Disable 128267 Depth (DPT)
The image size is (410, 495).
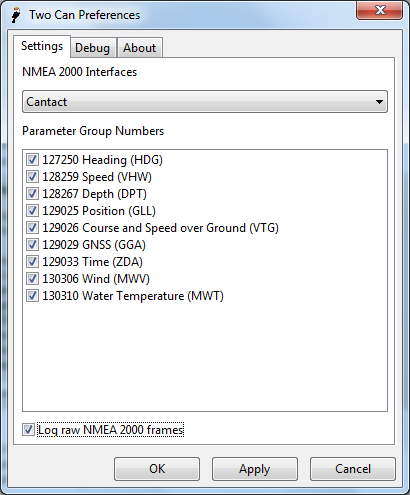pos(32,194)
